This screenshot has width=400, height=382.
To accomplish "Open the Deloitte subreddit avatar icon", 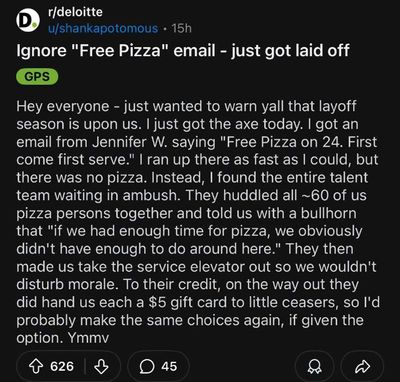I will 28,21.
